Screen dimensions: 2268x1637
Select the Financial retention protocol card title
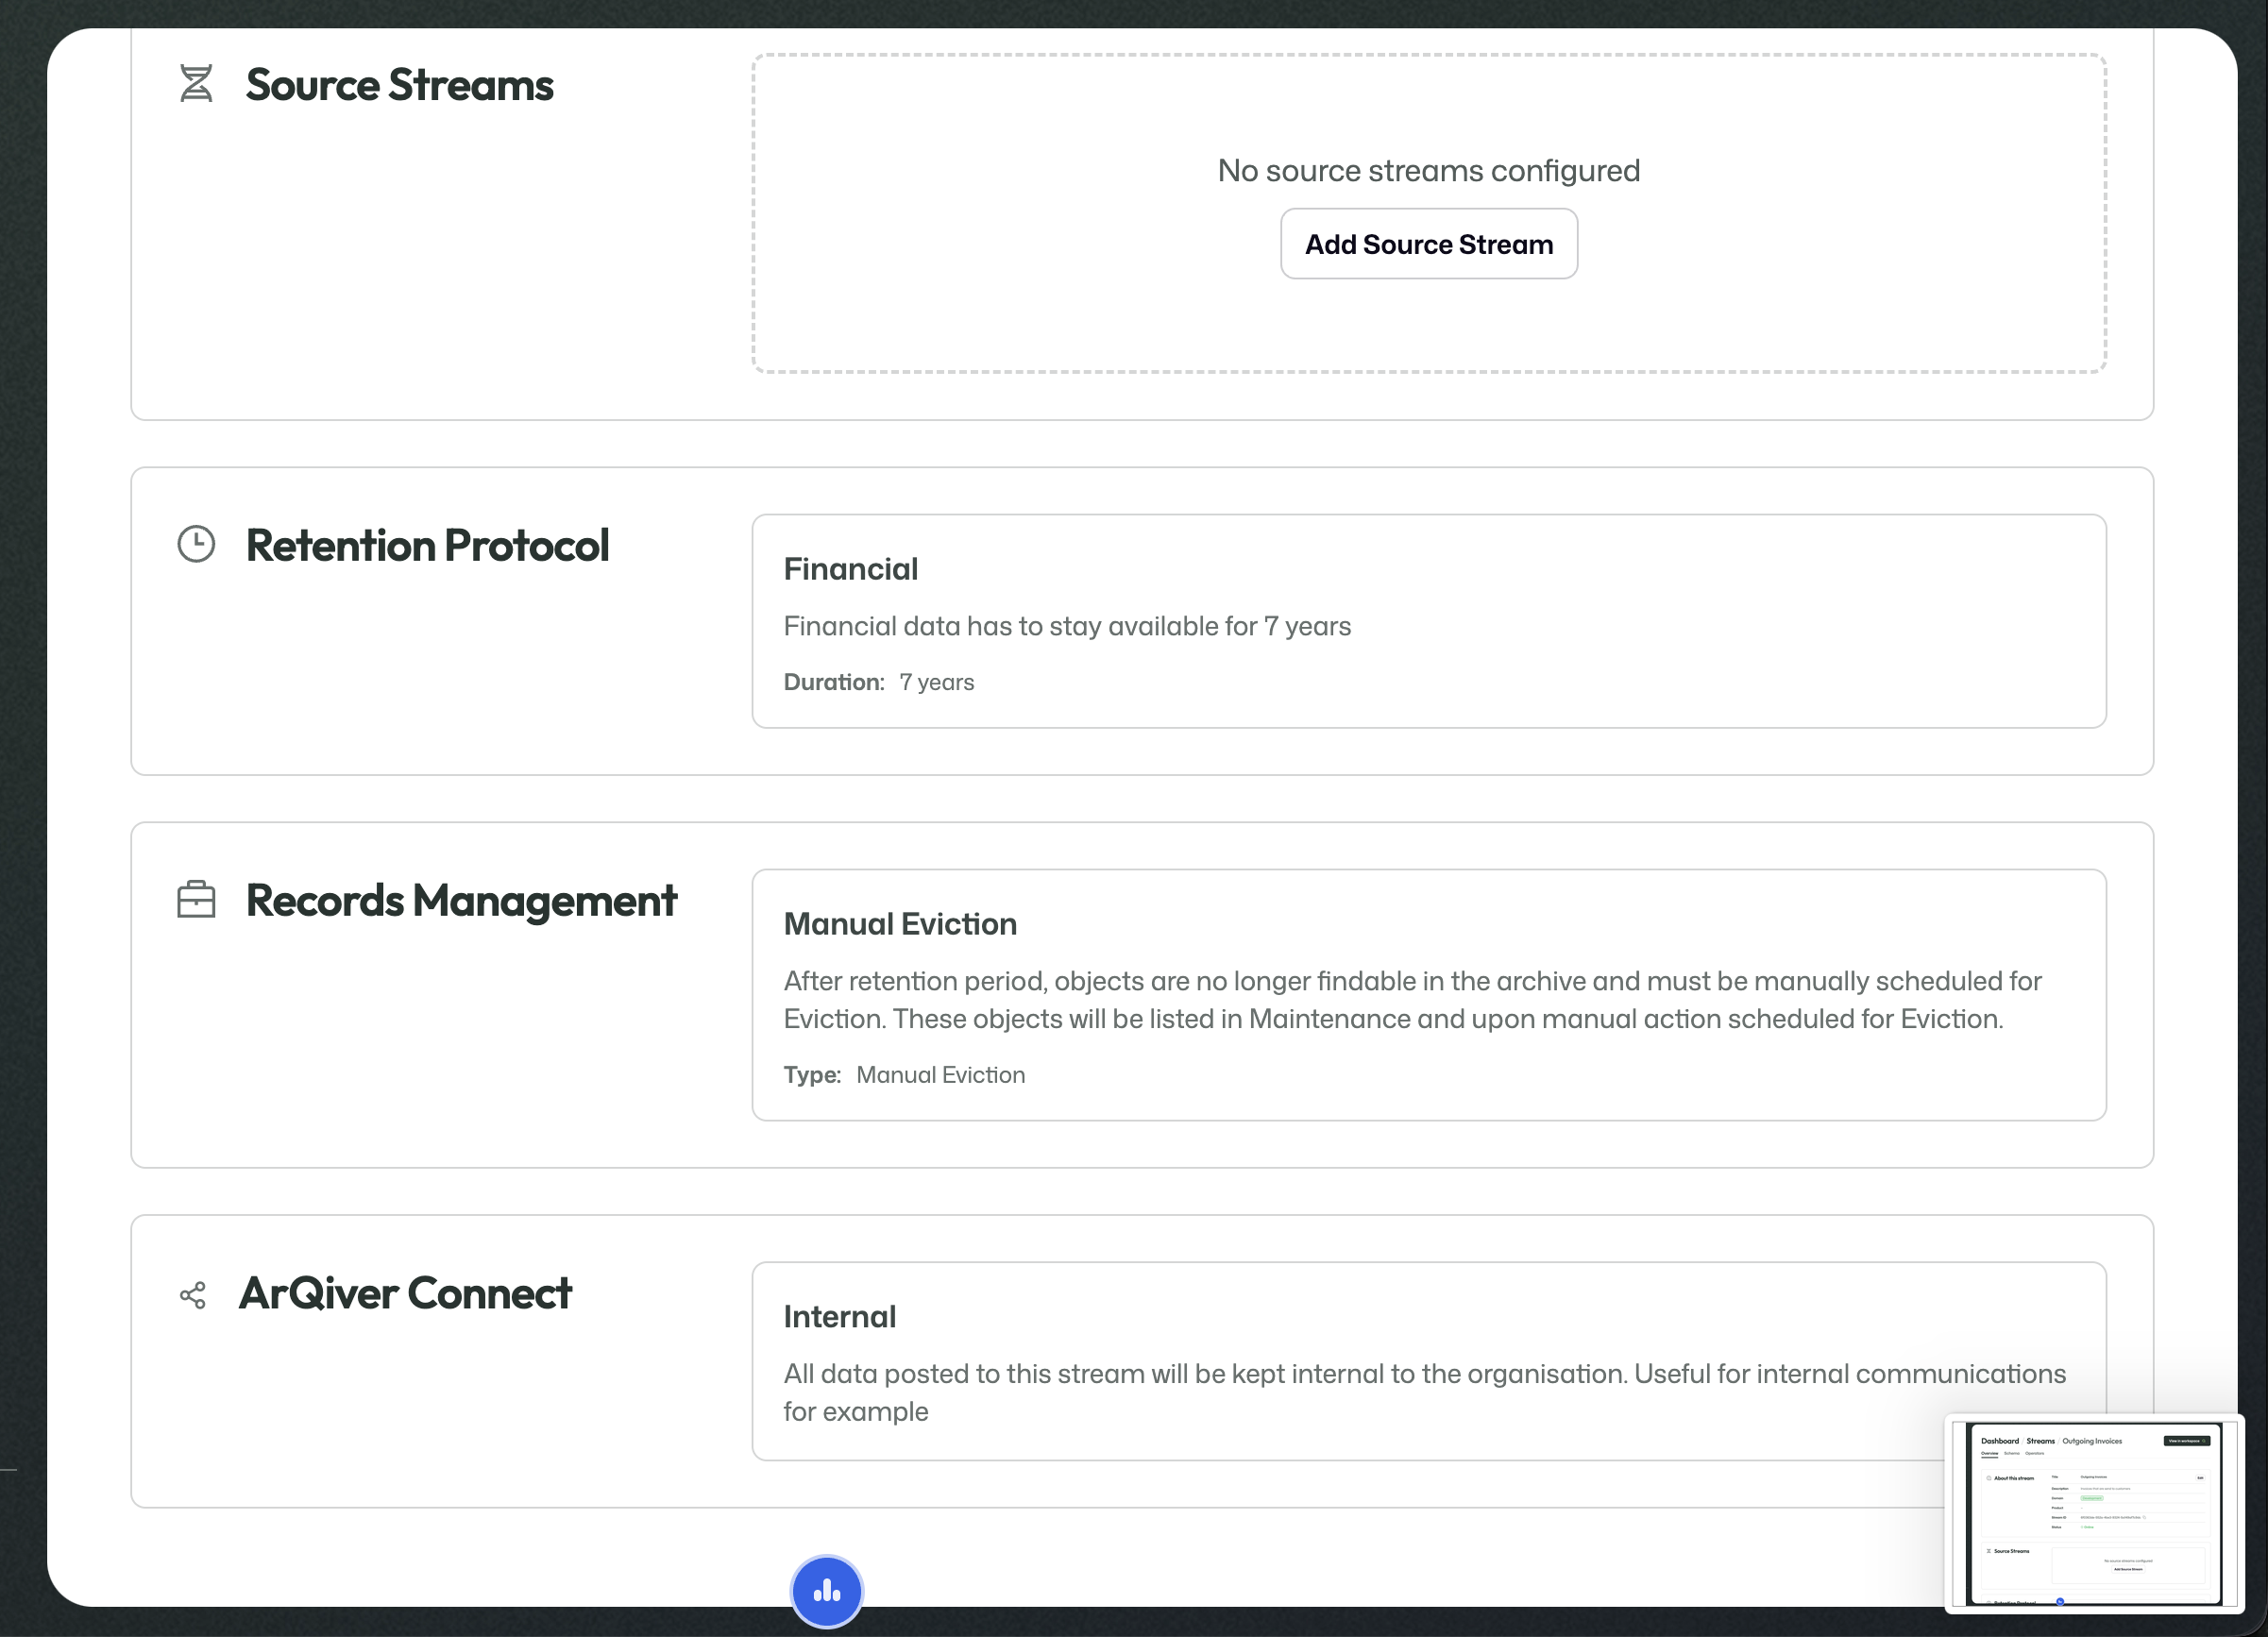click(x=850, y=569)
